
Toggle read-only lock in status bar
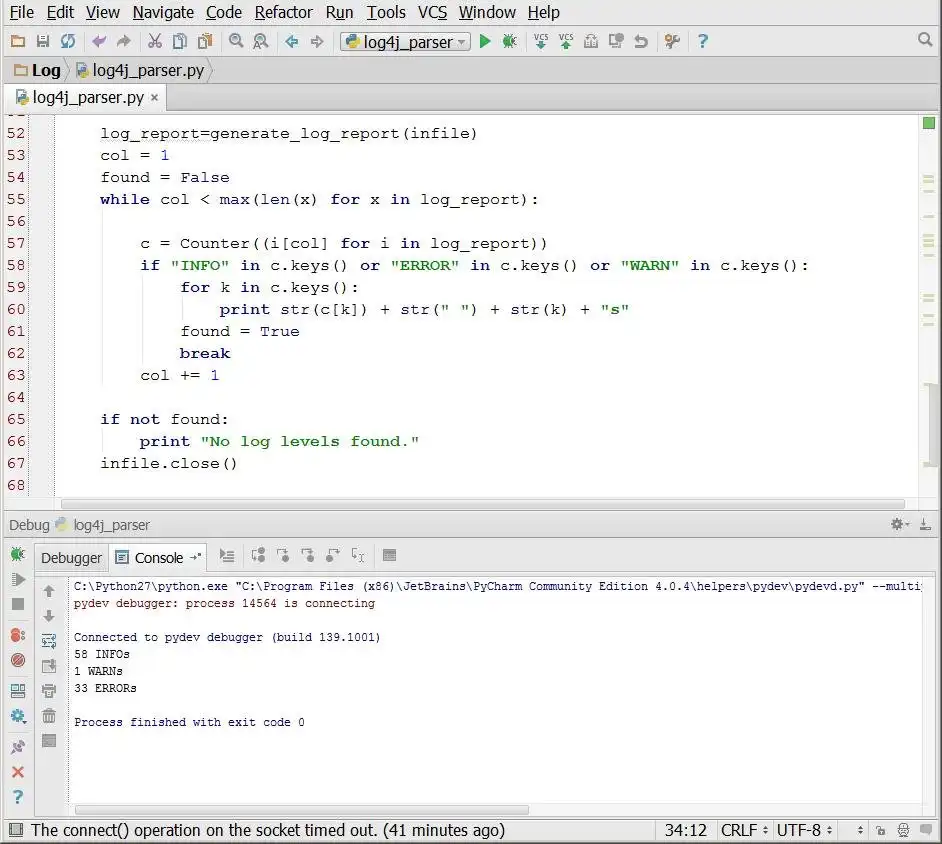[x=881, y=831]
